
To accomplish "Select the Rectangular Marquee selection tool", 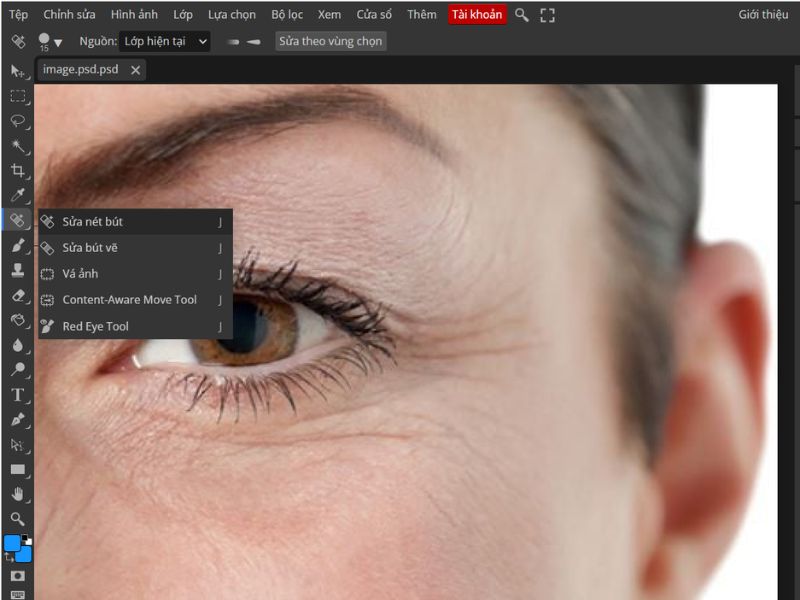I will 17,96.
